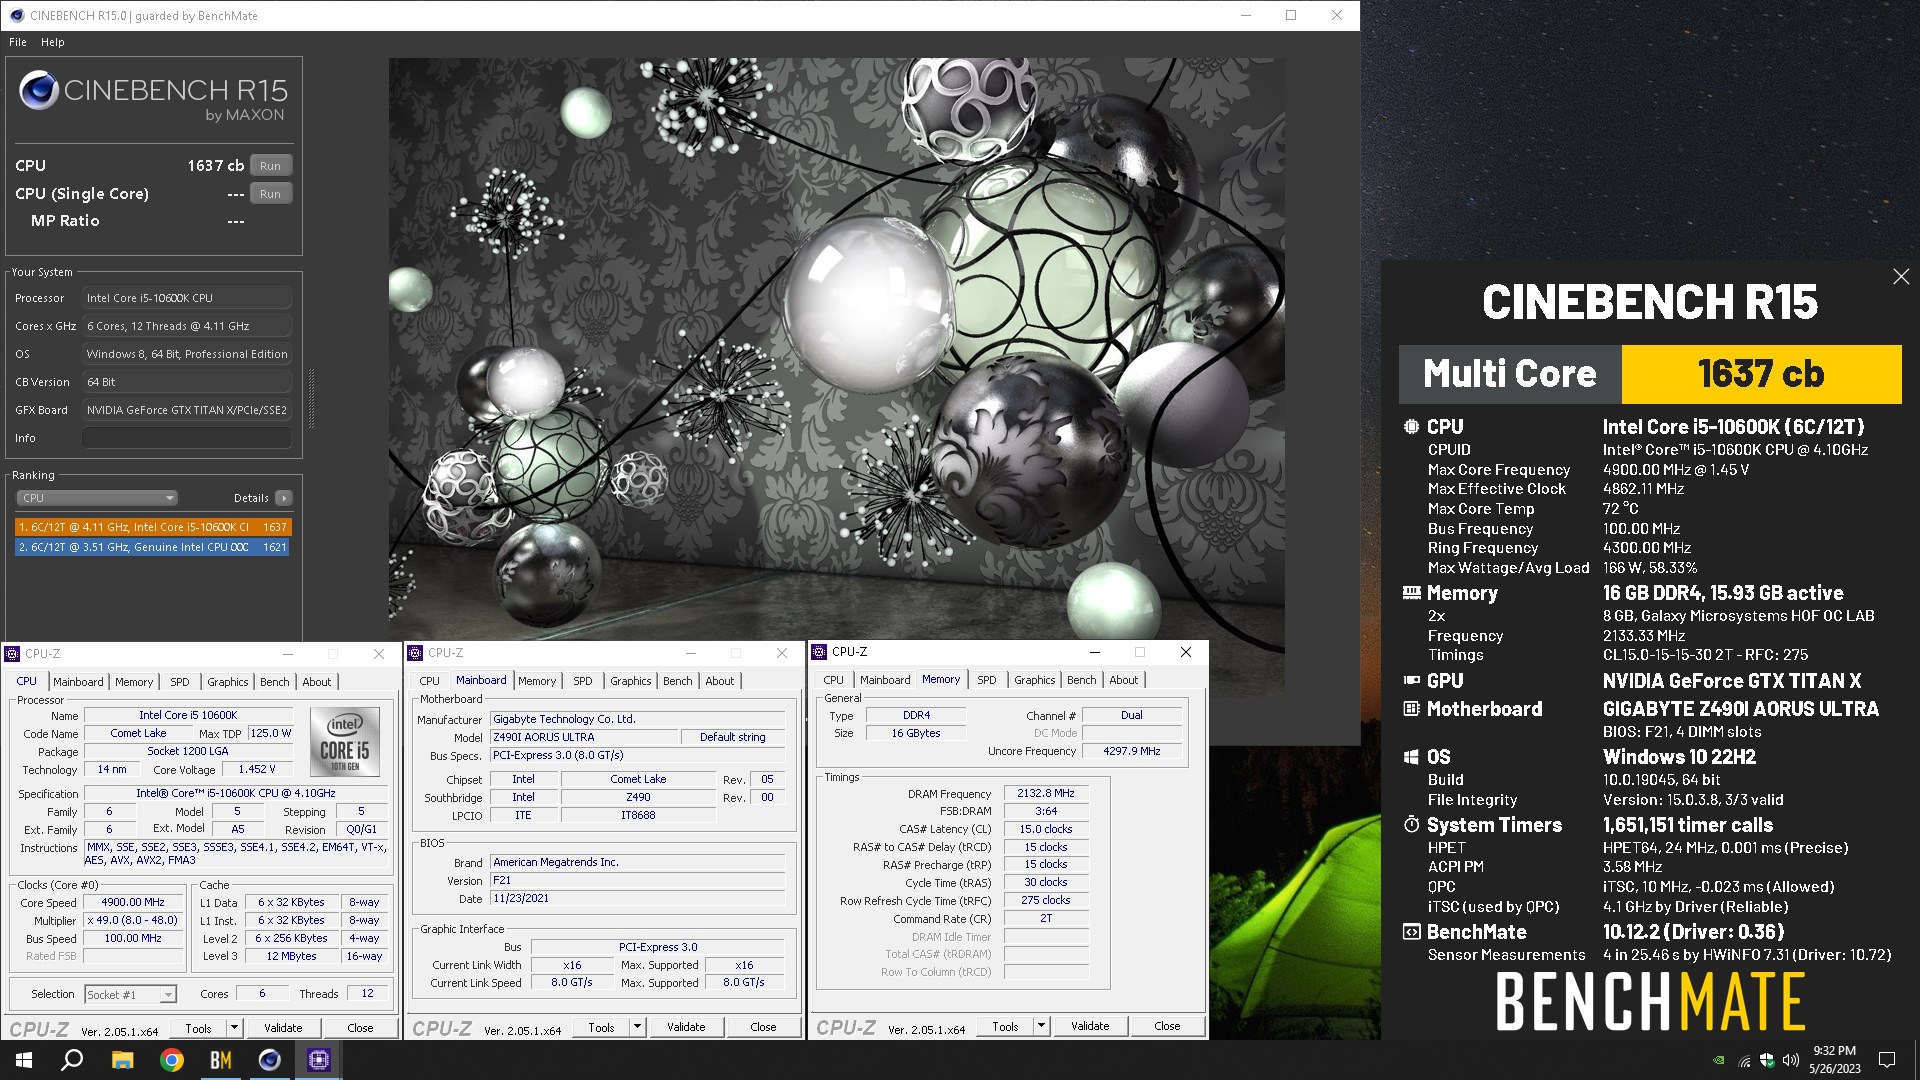The height and width of the screenshot is (1080, 1920).
Task: Select ranking row 1 scoring 1637
Action: pos(153,527)
